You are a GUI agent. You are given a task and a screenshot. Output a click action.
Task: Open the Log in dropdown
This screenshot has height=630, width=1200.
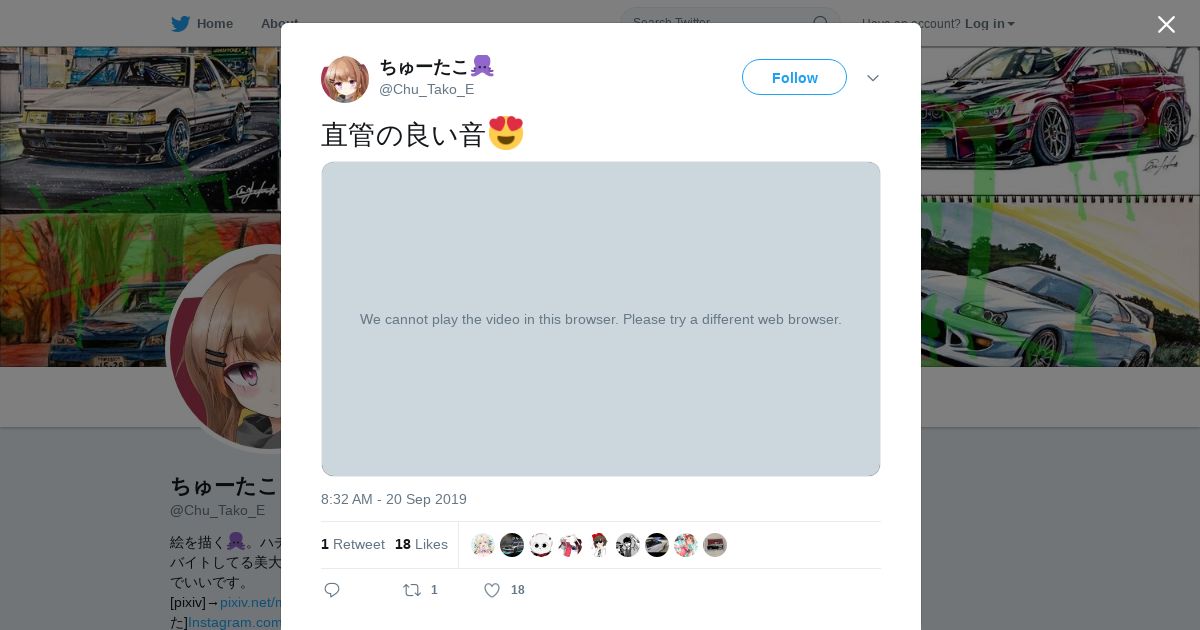[990, 23]
